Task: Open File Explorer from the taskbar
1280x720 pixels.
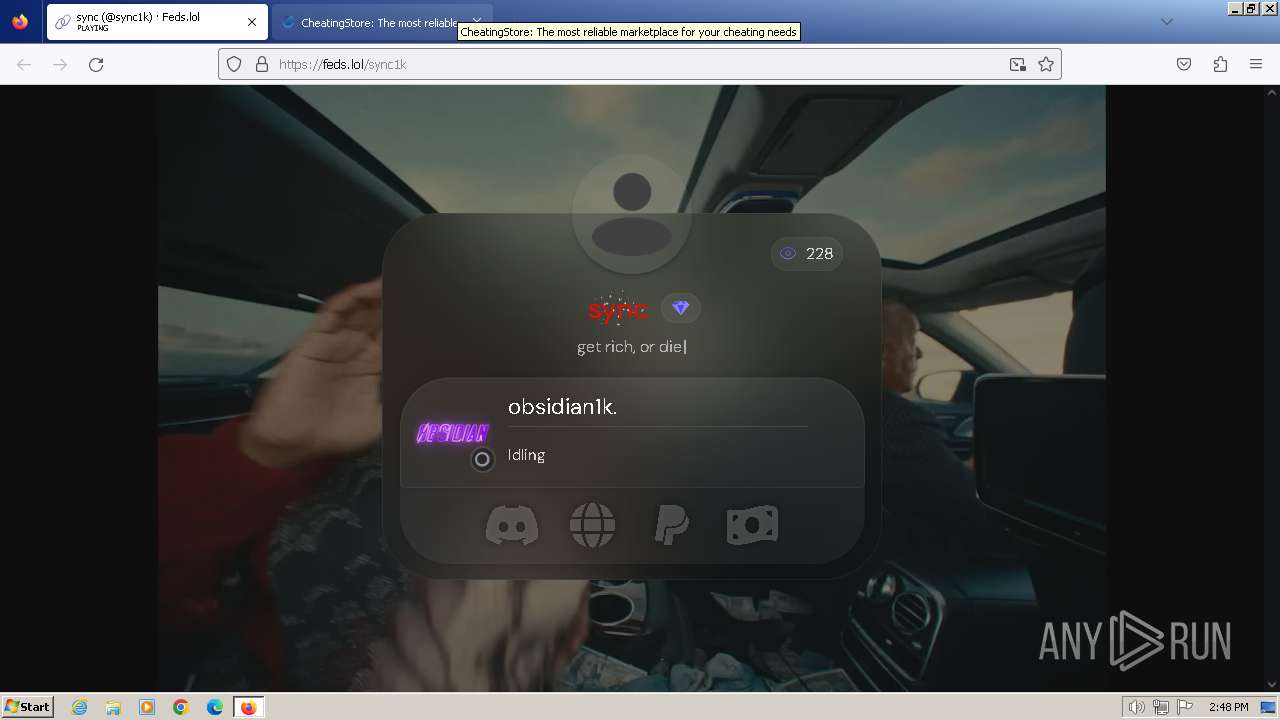Action: point(113,707)
